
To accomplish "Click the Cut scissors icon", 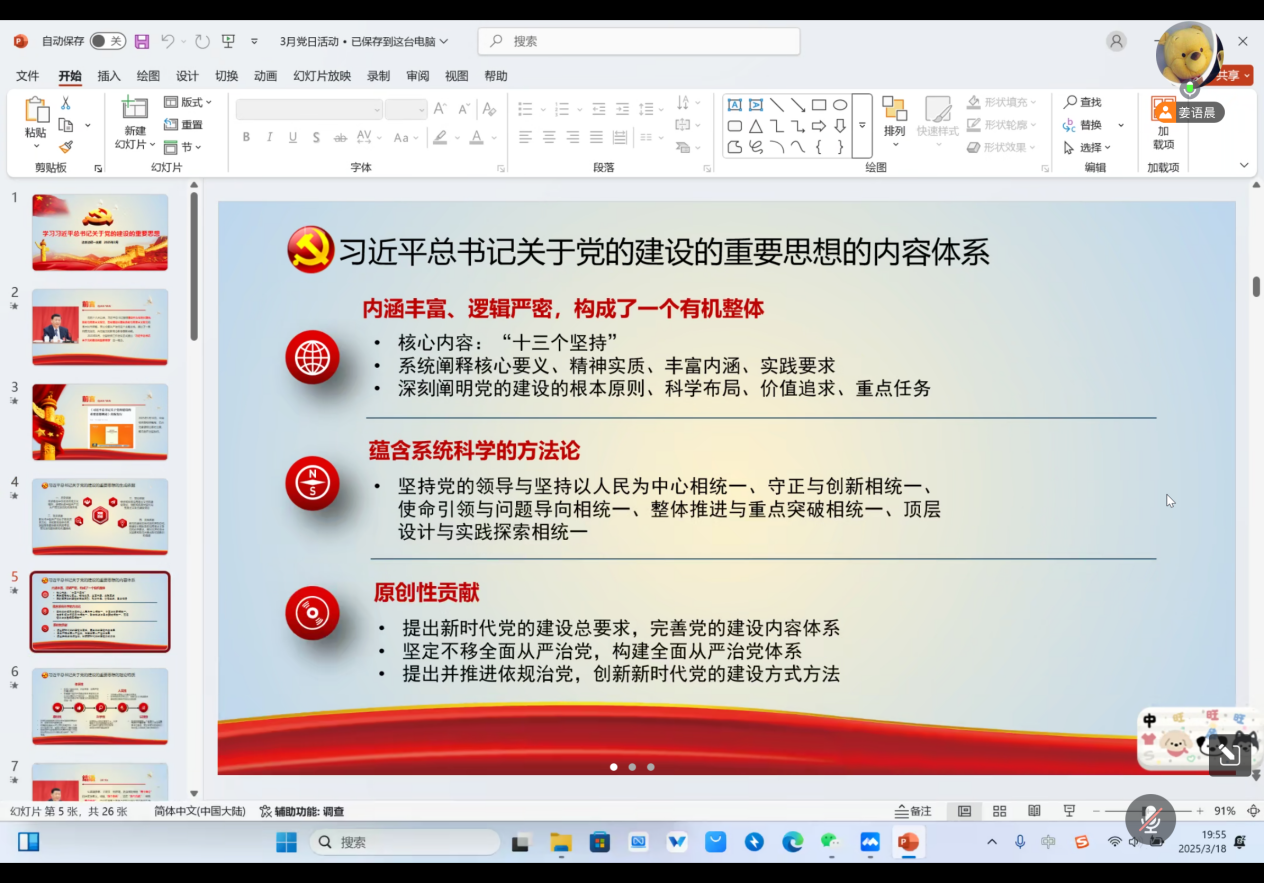I will tap(66, 103).
